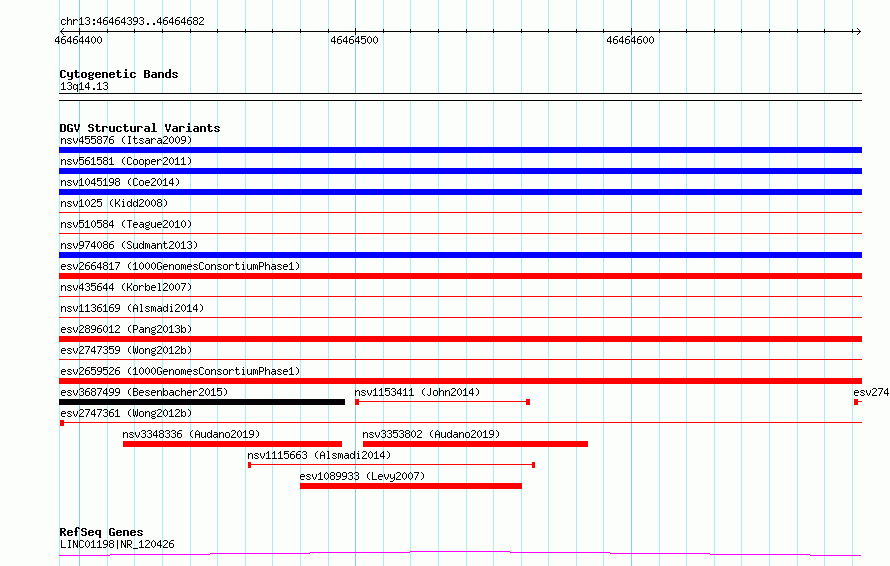Open esv3687499 (Besenbacher2015) label
The height and width of the screenshot is (566, 890).
pyautogui.click(x=144, y=392)
